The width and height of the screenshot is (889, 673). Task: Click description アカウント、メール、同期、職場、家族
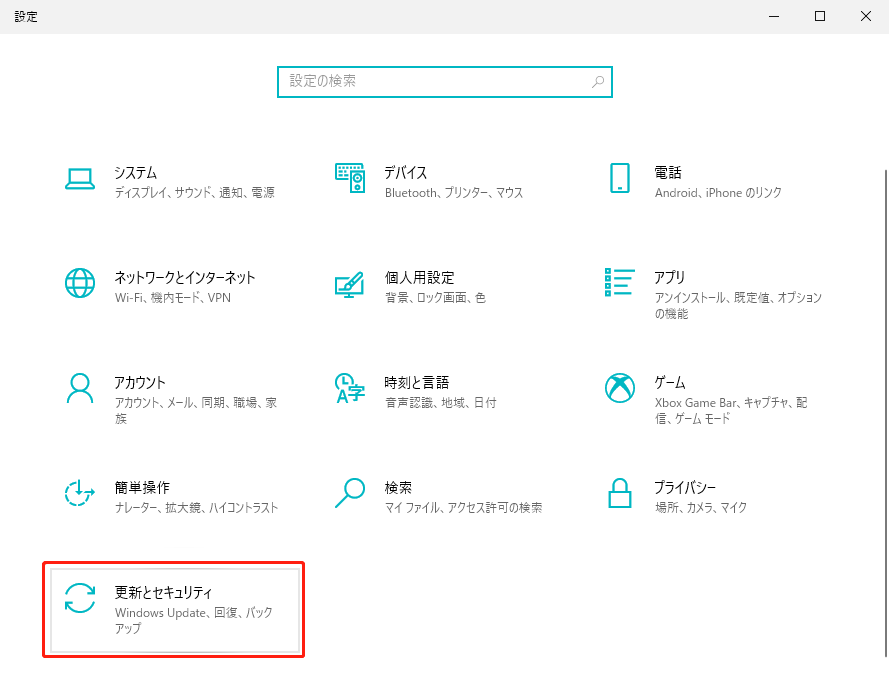196,410
